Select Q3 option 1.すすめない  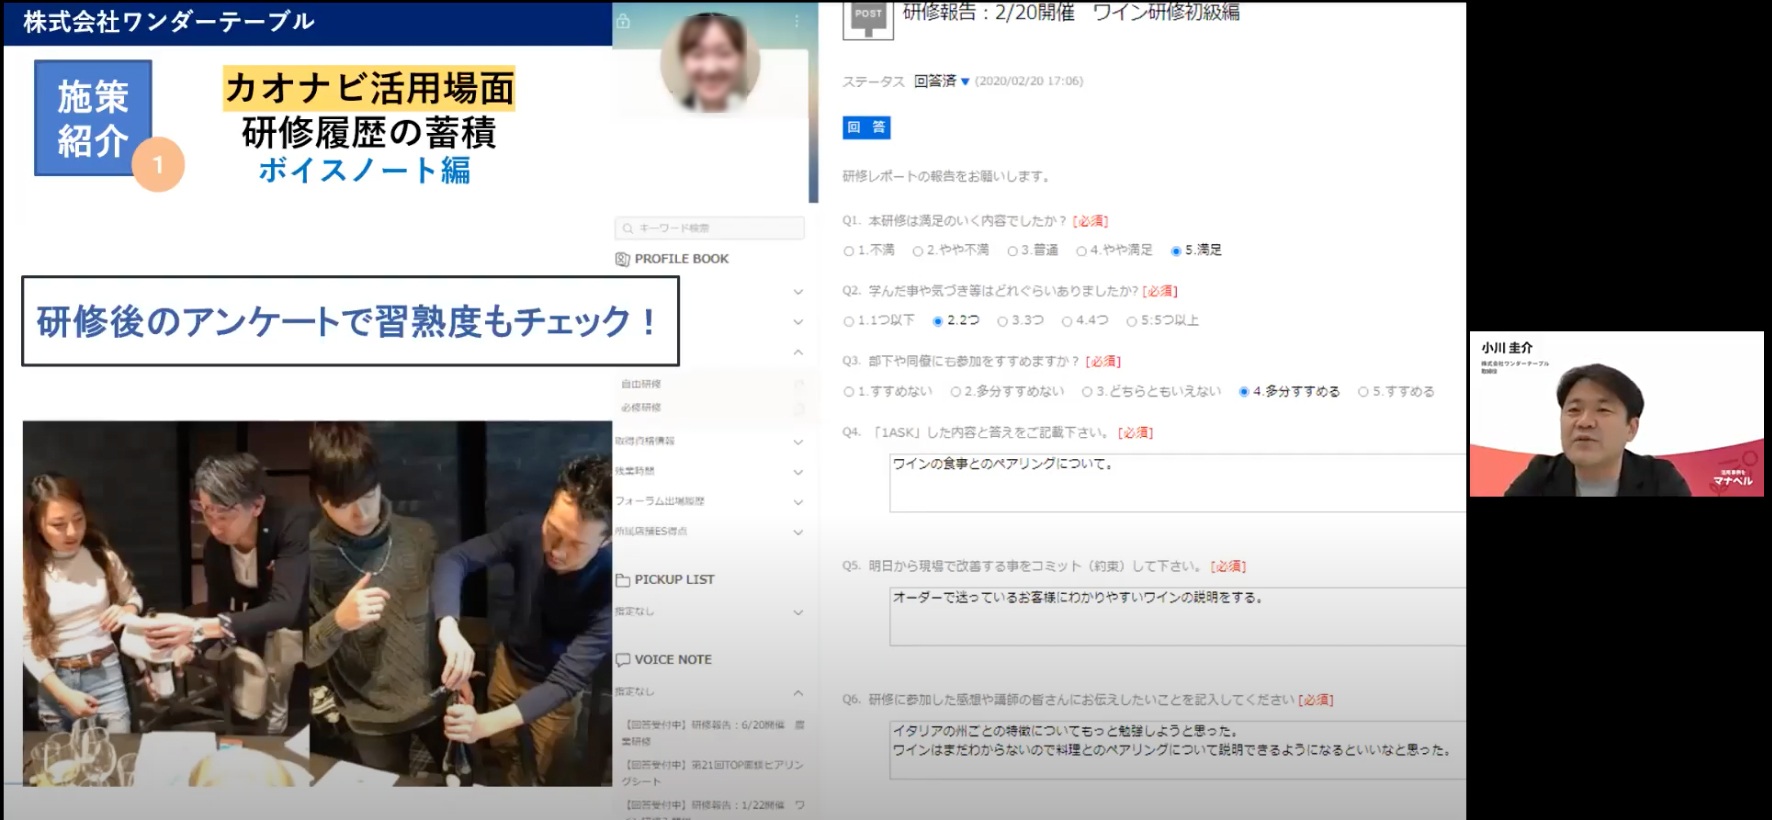pos(849,392)
